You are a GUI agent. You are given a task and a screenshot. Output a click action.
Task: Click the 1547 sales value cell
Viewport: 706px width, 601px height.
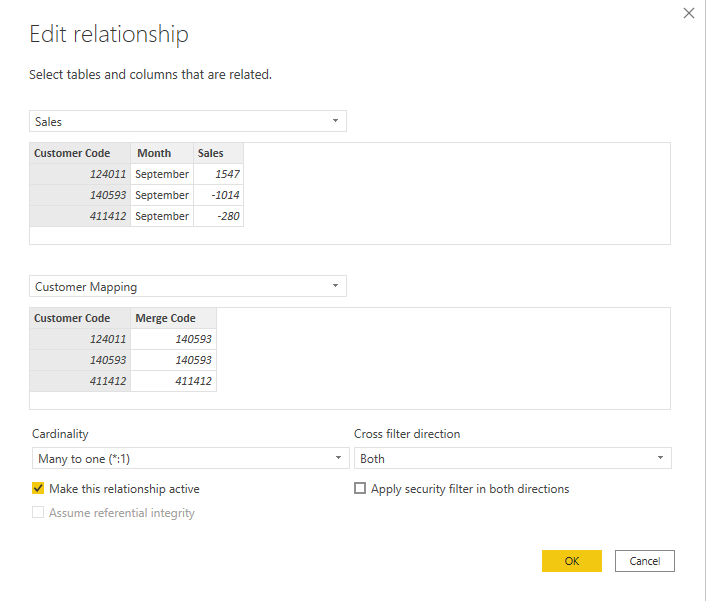pos(218,174)
